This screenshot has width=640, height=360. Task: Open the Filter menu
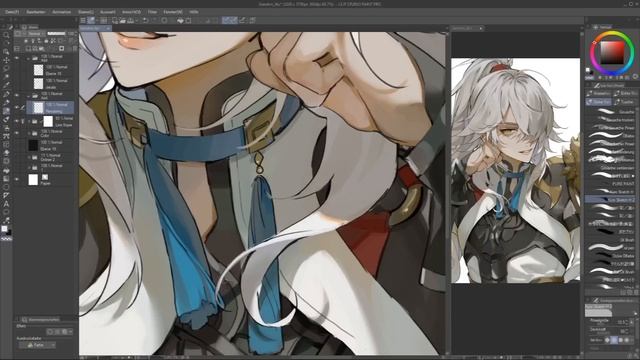coord(152,12)
